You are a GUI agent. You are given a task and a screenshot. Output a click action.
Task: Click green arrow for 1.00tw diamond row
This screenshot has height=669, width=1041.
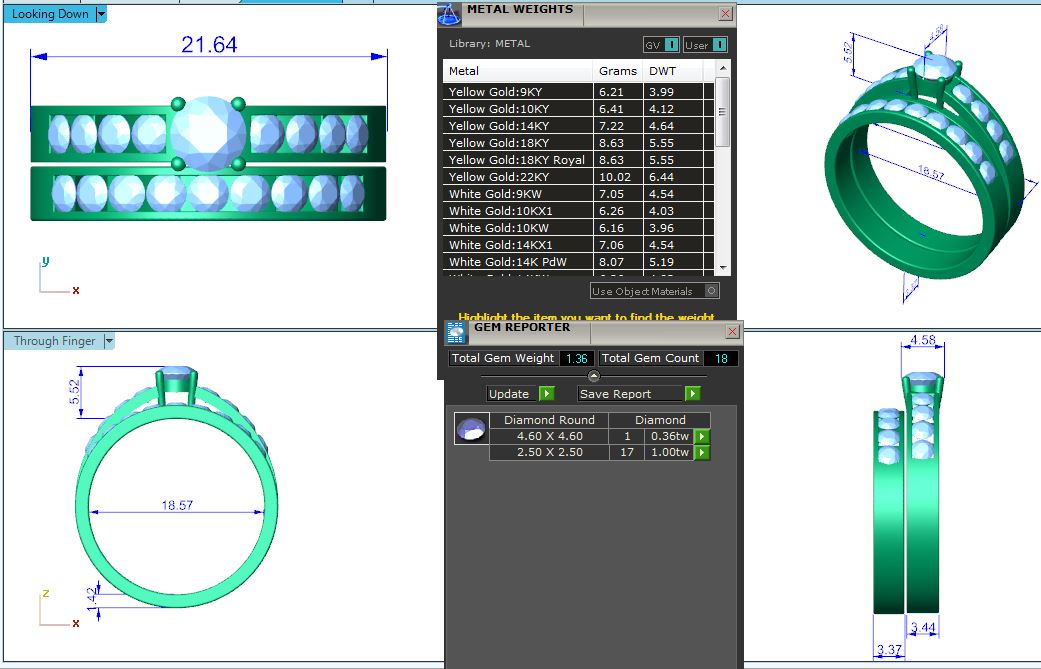[x=702, y=453]
